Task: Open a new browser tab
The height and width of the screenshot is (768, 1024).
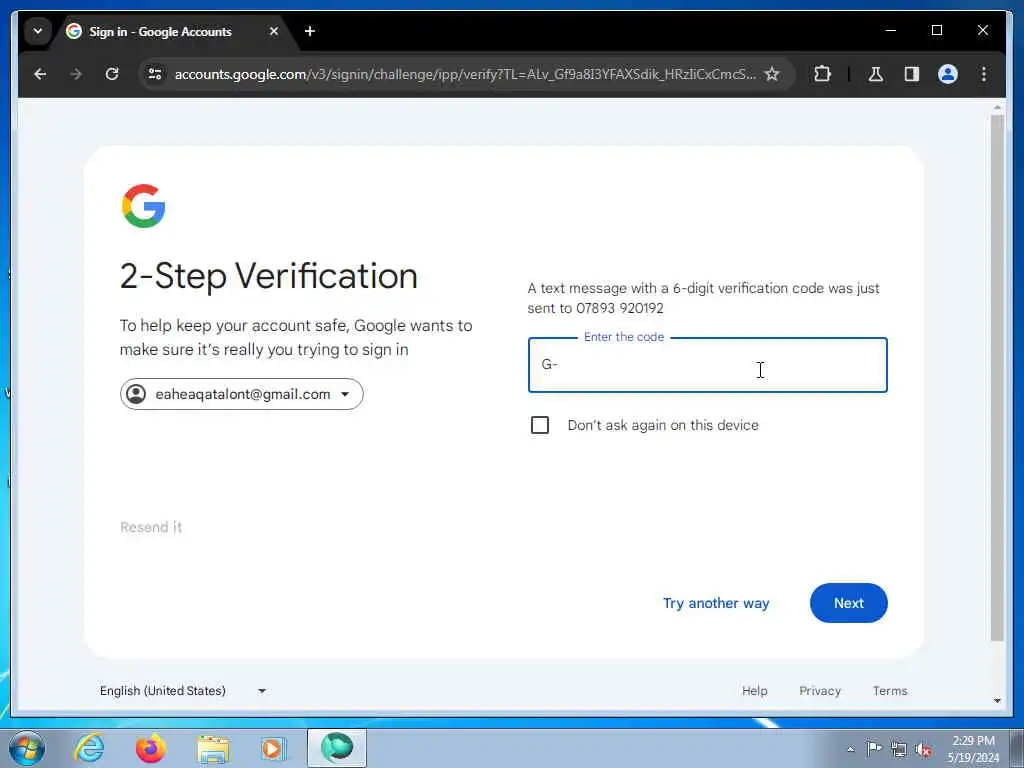Action: tap(310, 31)
